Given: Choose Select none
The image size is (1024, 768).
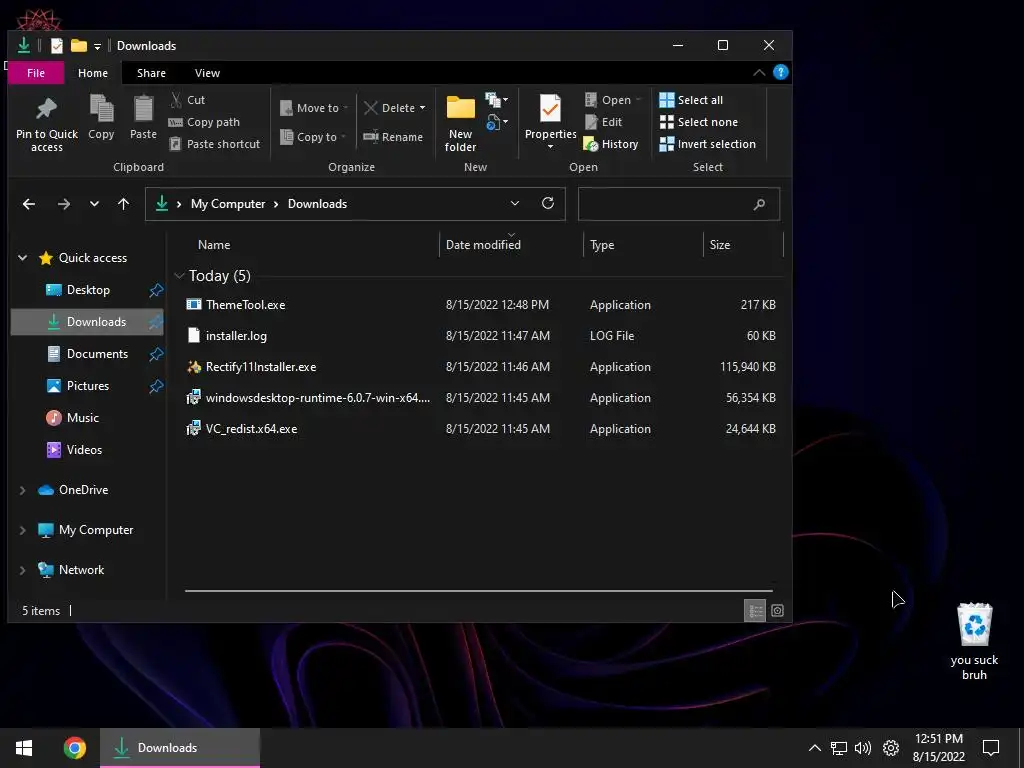Looking at the screenshot, I should [x=699, y=122].
